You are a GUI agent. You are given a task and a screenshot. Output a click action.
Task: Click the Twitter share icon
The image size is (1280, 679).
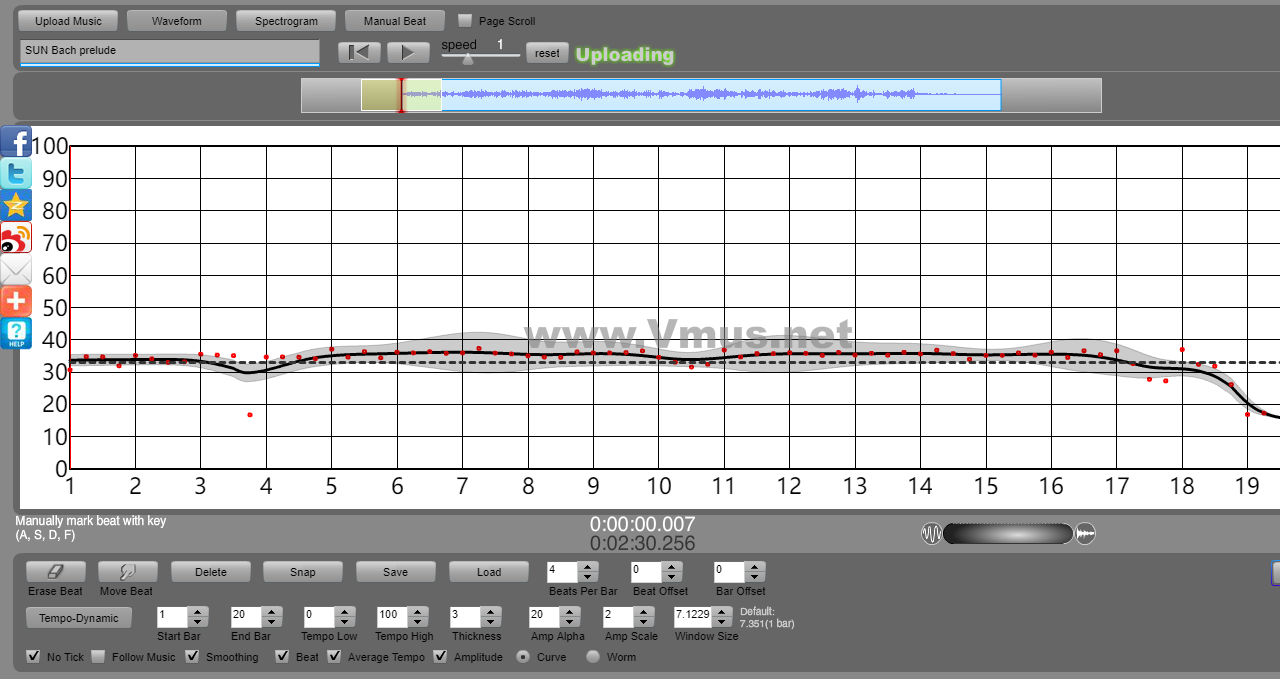click(16, 174)
